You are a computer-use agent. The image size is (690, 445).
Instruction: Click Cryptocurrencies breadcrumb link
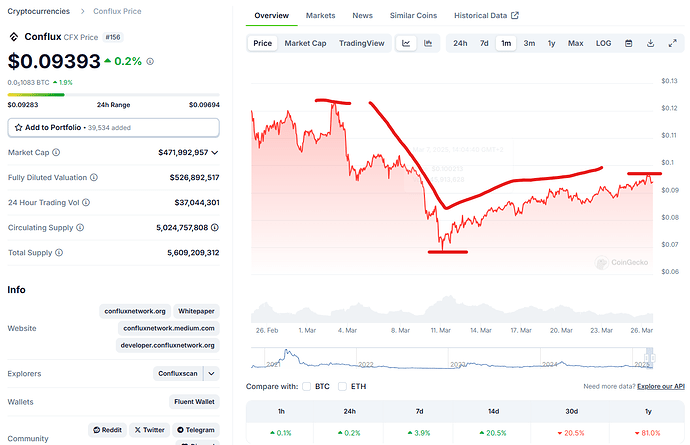click(x=39, y=11)
